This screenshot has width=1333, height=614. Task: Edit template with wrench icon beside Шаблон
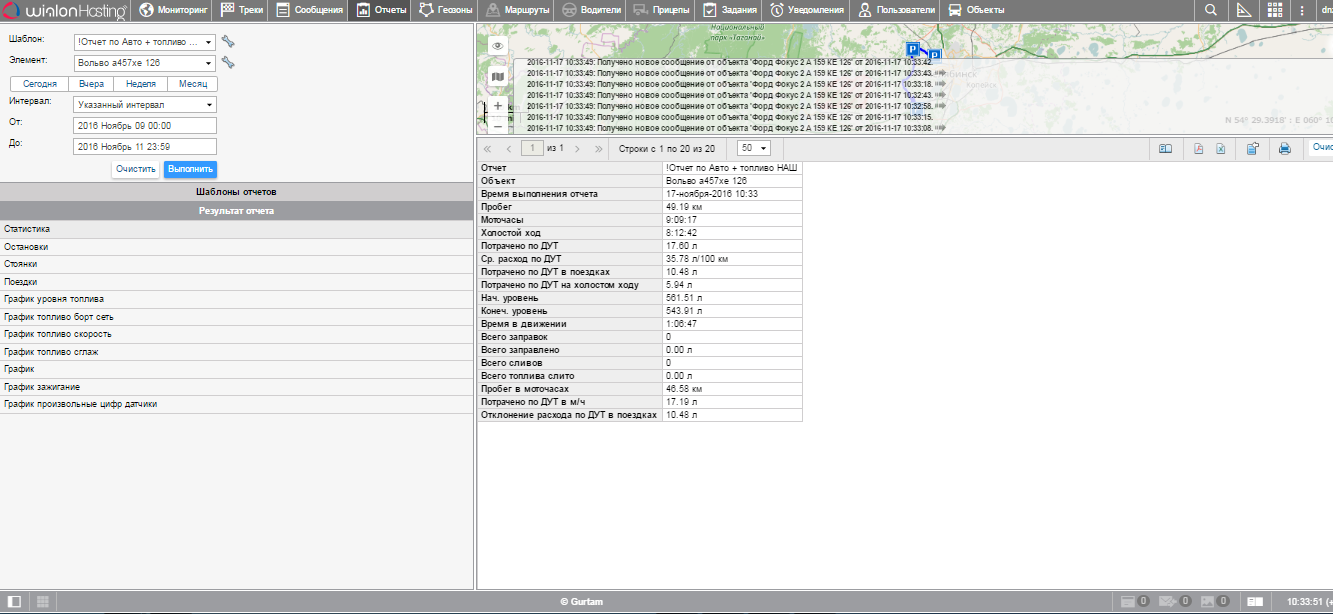[x=228, y=42]
